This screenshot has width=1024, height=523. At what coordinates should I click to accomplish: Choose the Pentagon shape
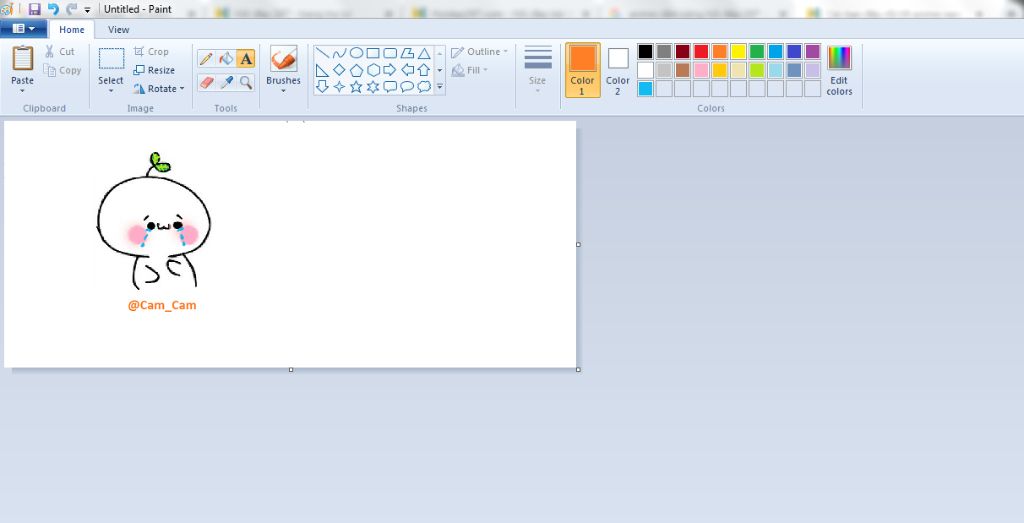click(x=356, y=70)
